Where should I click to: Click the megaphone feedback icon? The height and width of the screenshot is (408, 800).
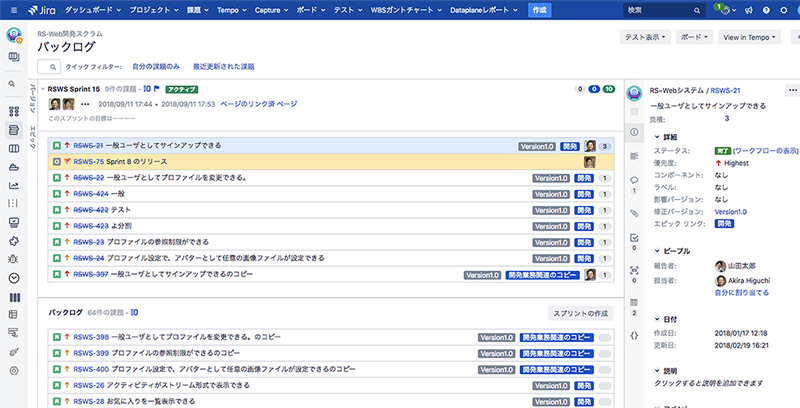(748, 10)
